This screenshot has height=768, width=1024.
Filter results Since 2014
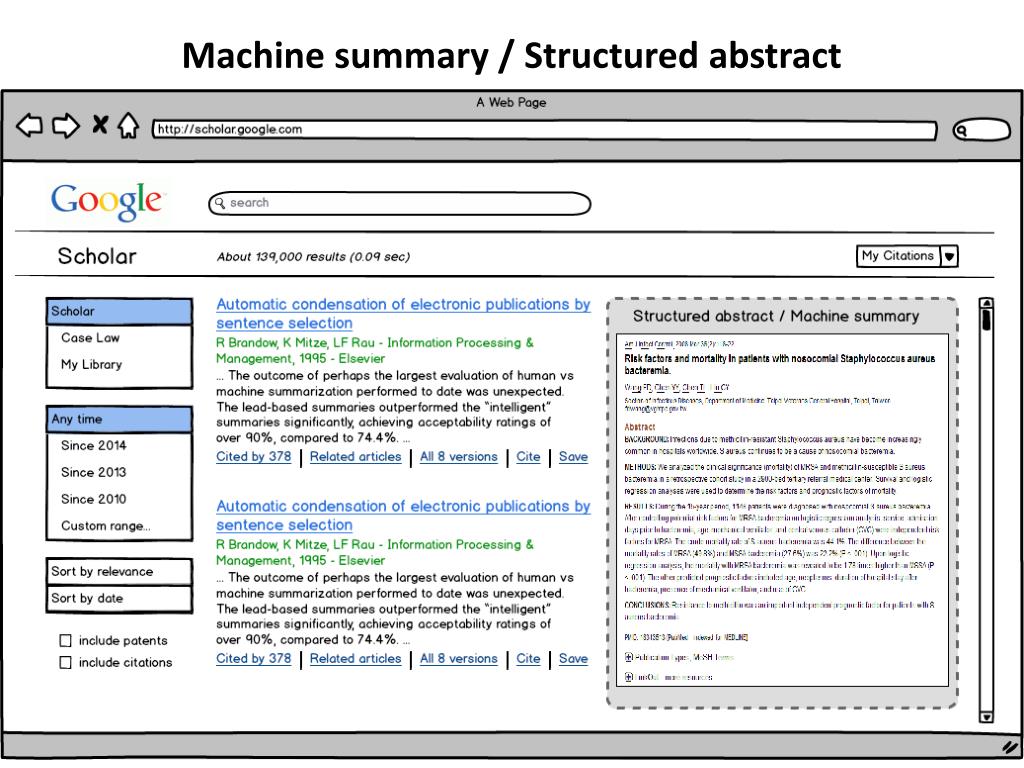[93, 445]
